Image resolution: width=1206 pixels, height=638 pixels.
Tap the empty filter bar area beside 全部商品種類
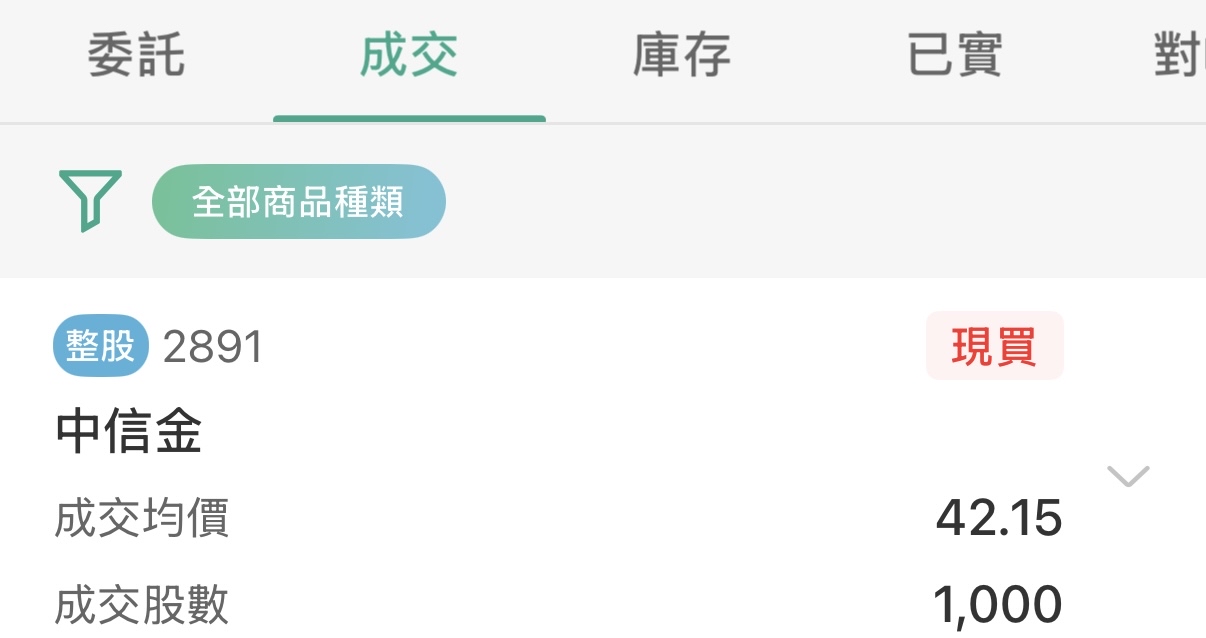click(820, 201)
